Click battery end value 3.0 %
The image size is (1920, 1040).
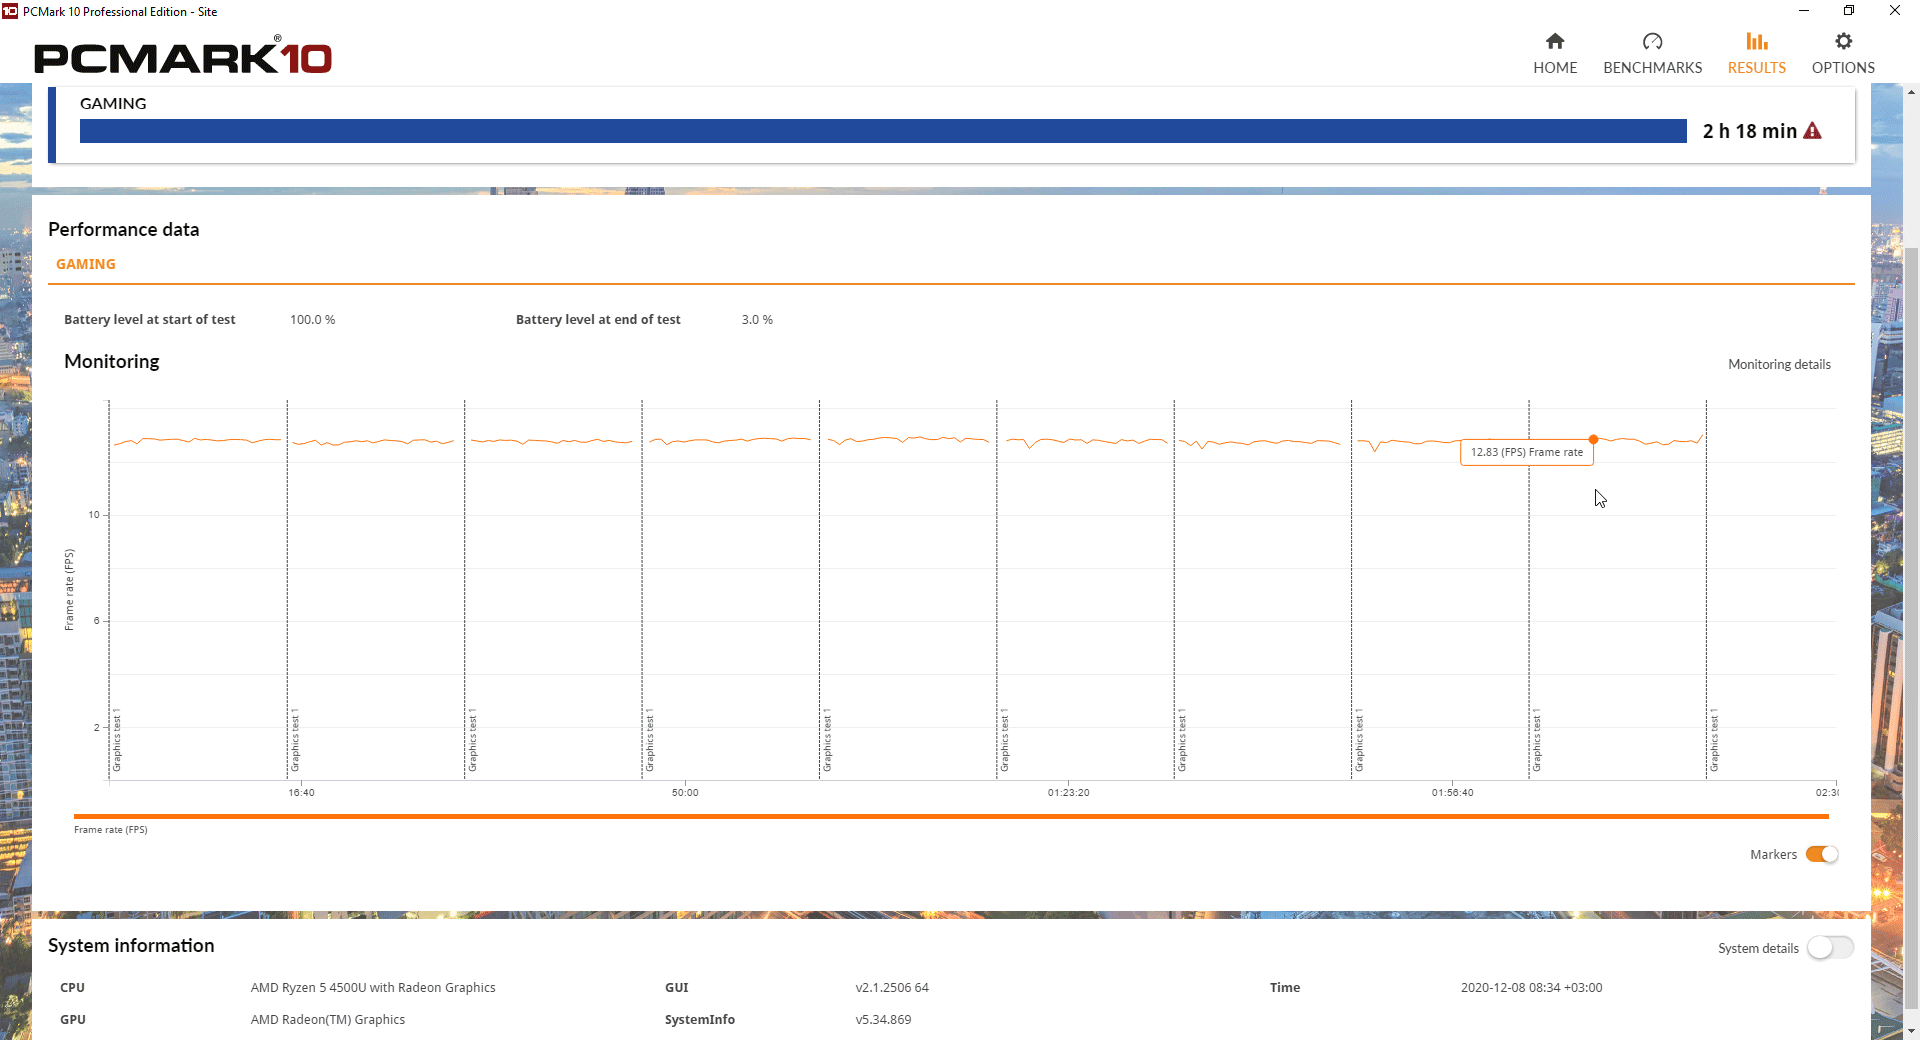(757, 320)
